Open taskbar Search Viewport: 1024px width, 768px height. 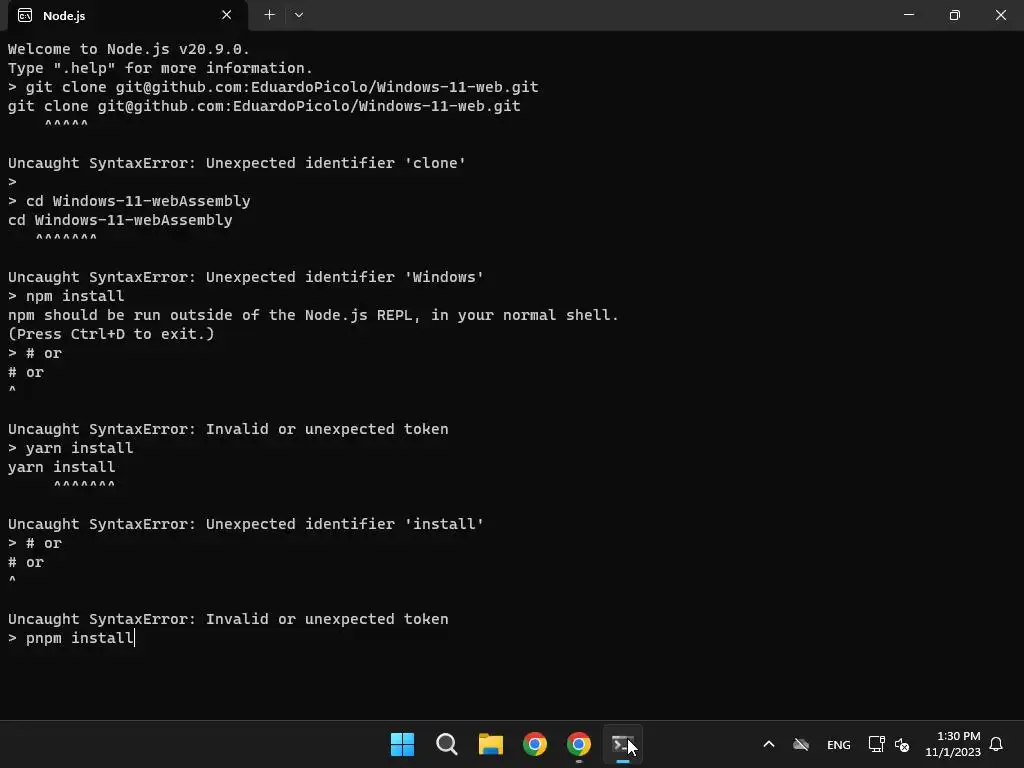coord(447,744)
